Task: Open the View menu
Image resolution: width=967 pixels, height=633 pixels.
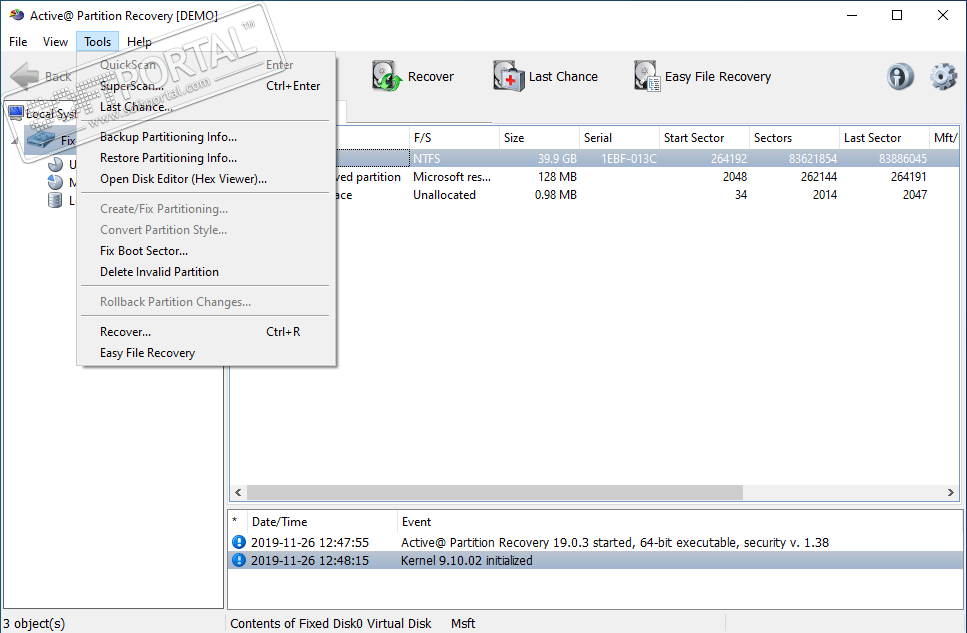Action: pyautogui.click(x=55, y=41)
